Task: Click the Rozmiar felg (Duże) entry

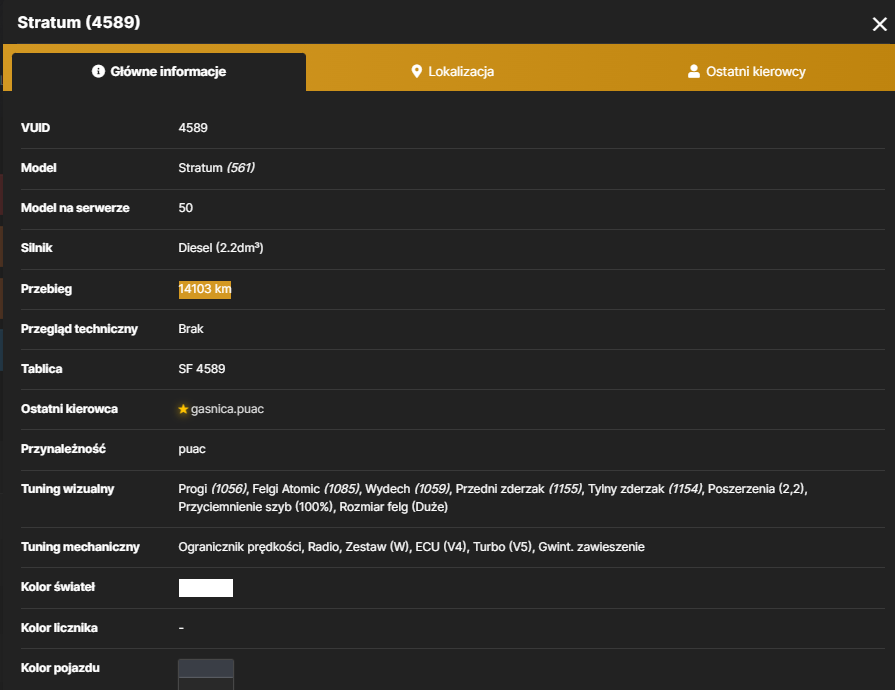Action: 394,507
